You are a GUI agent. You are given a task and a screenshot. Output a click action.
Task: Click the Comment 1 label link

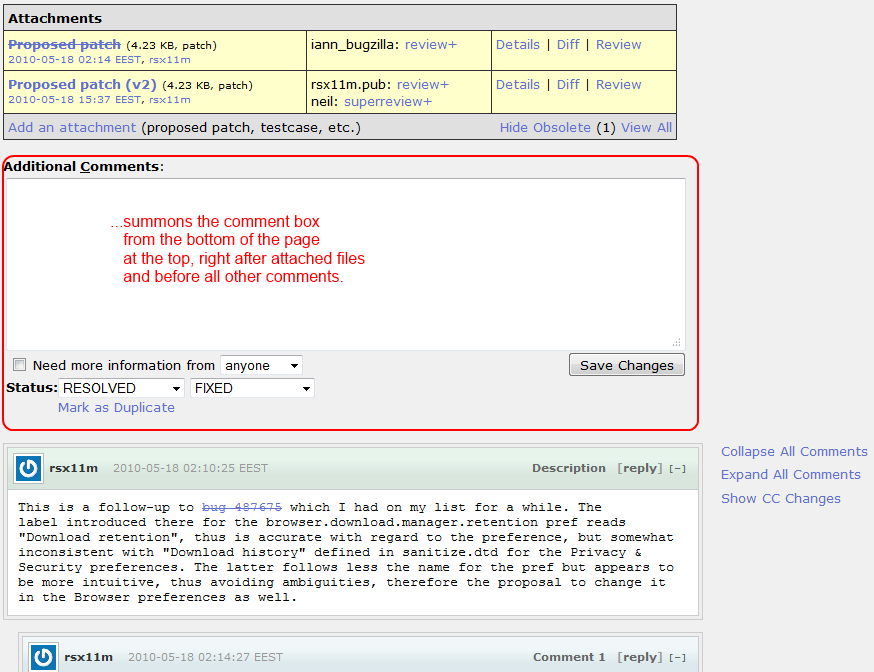pyautogui.click(x=569, y=657)
